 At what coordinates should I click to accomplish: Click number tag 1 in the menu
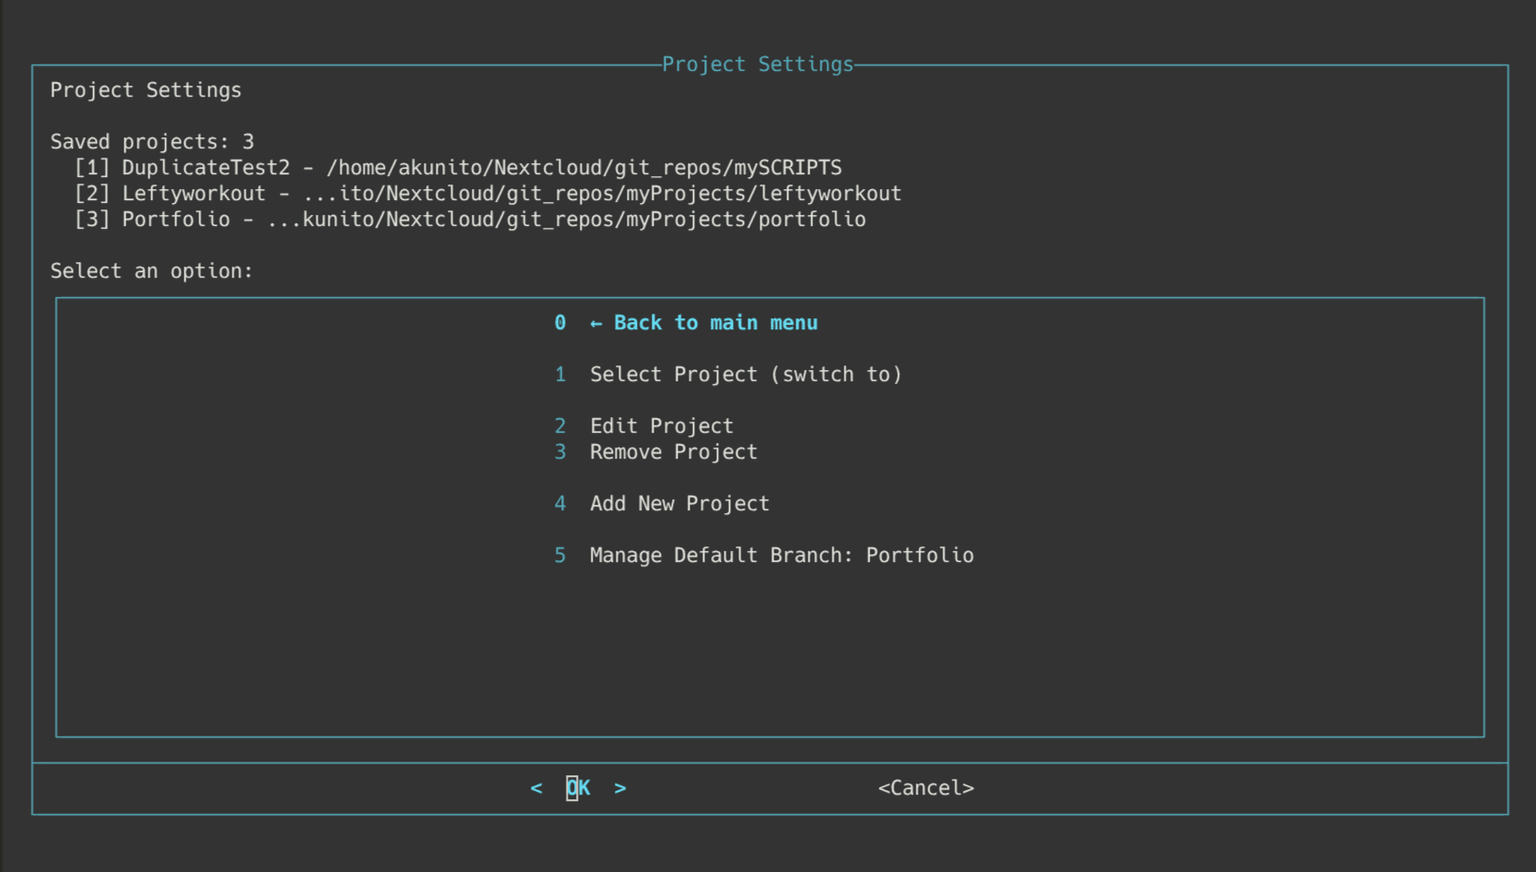coord(560,375)
